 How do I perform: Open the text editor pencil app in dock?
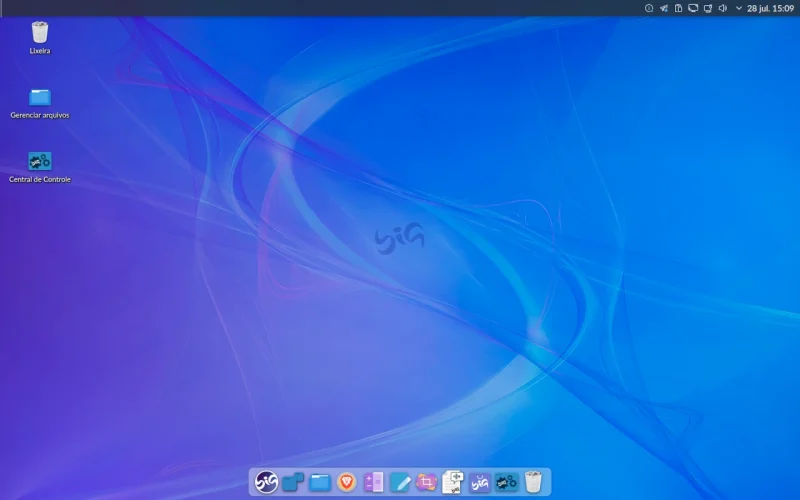400,482
